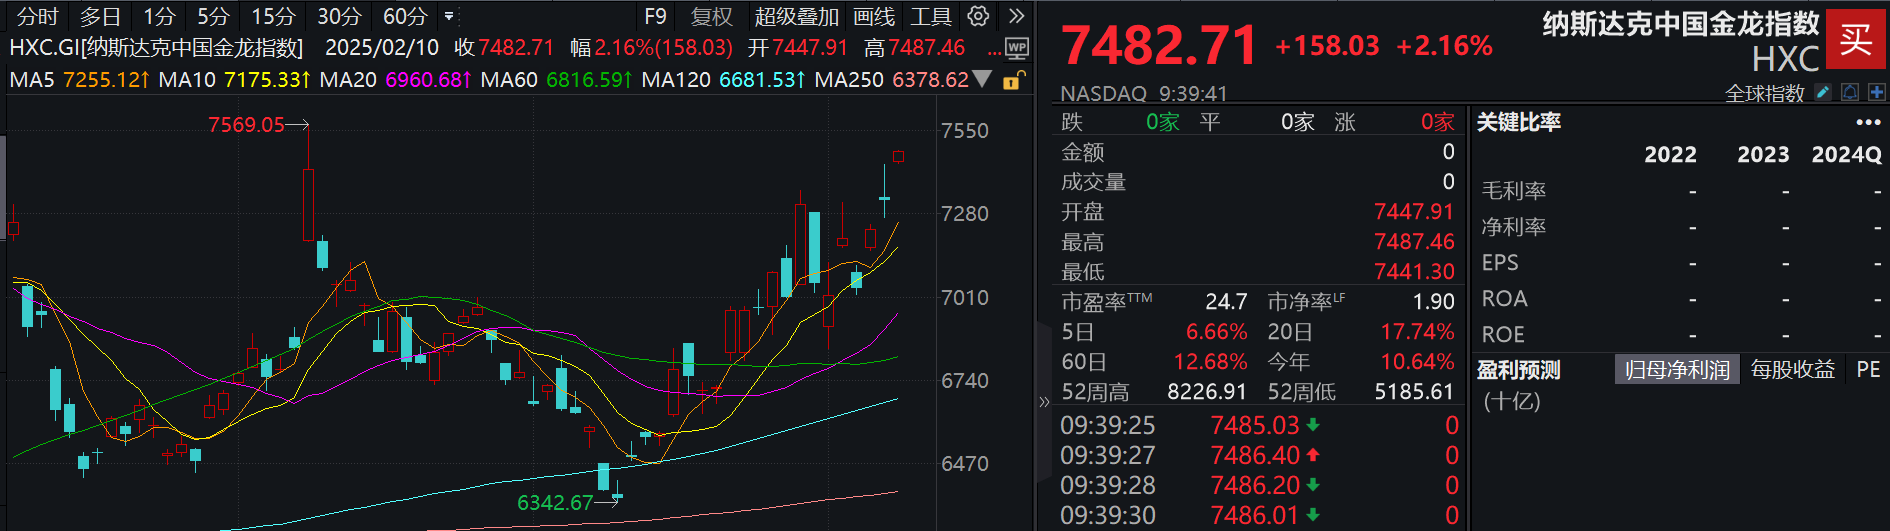Viewport: 1890px width, 531px height.
Task: Click the WP monitor icon
Action: pyautogui.click(x=1017, y=48)
